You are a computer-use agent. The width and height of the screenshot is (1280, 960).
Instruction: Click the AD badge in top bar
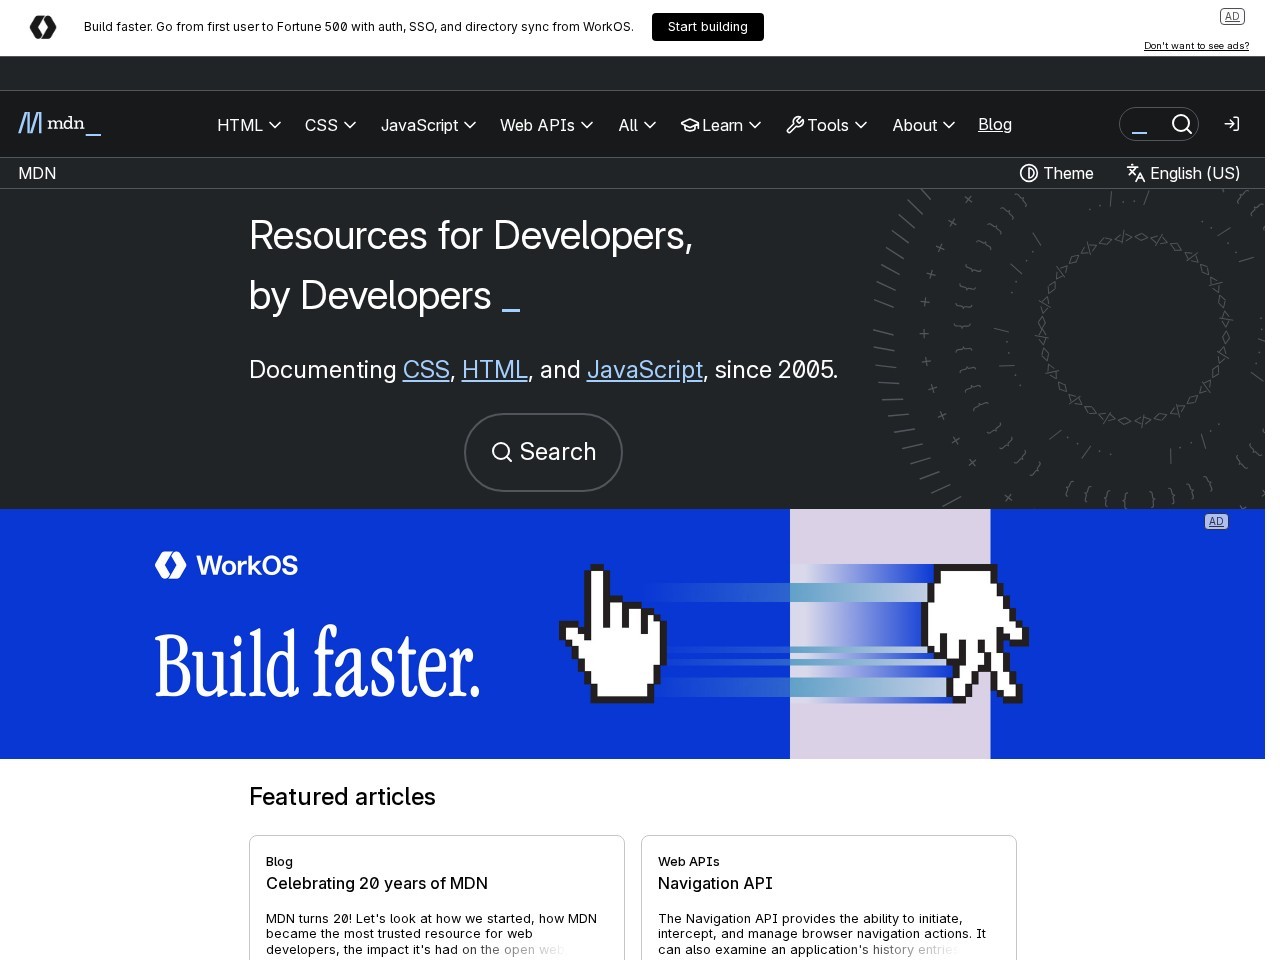coord(1232,16)
